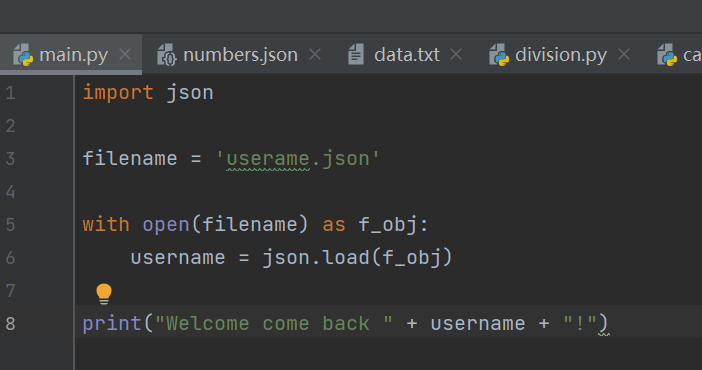This screenshot has width=702, height=370.
Task: Click the main.py Python file icon
Action: 23,55
